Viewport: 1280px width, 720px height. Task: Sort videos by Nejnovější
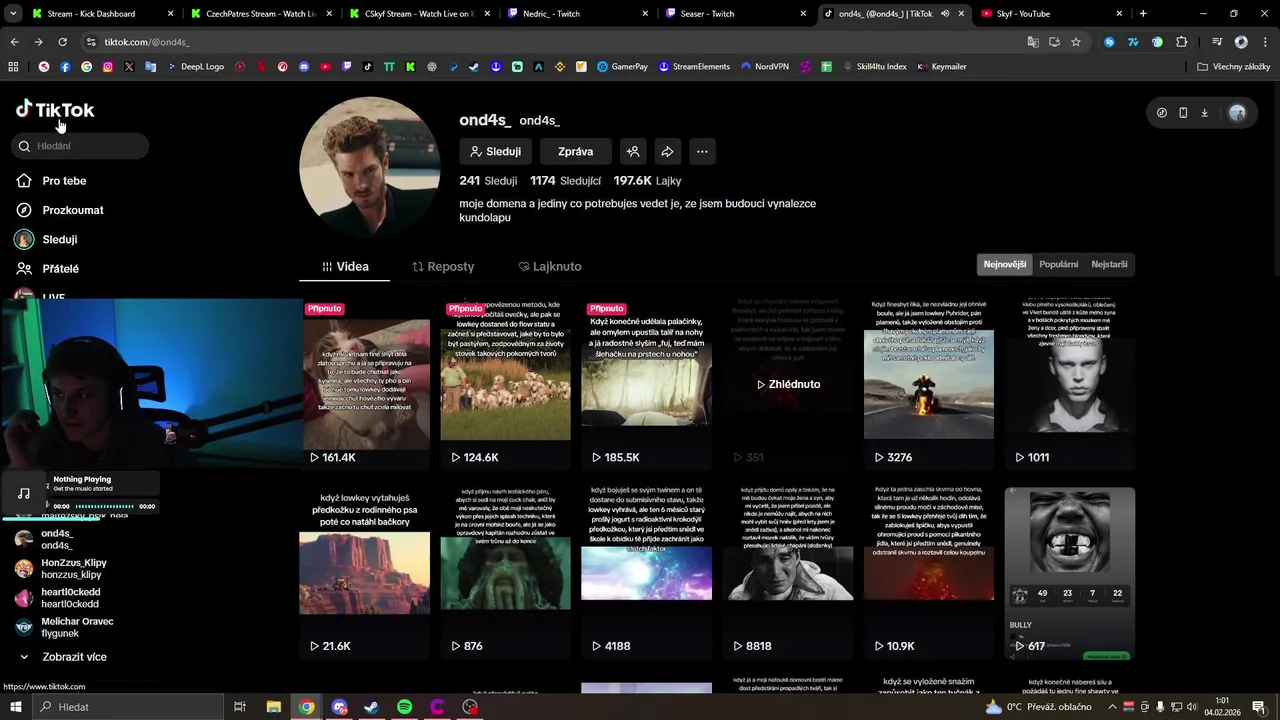(1005, 264)
